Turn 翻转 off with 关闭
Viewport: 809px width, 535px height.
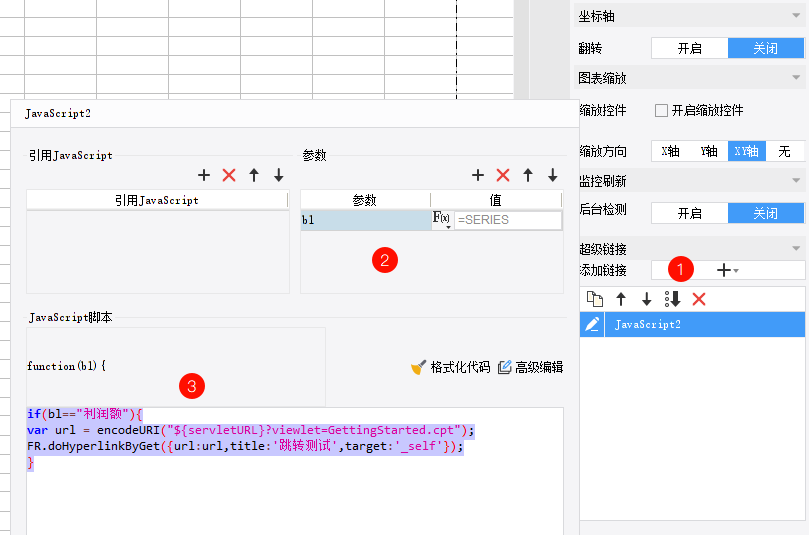pyautogui.click(x=766, y=48)
